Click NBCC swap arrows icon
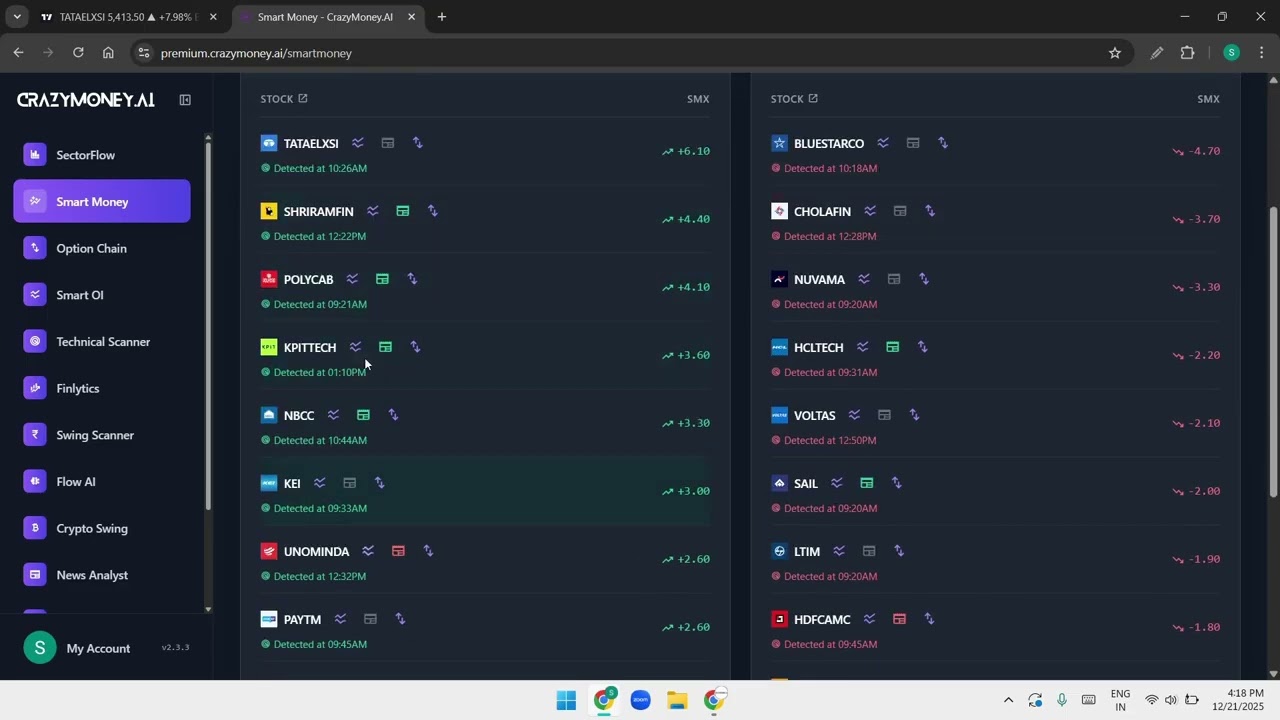Viewport: 1280px width, 720px height. tap(393, 415)
